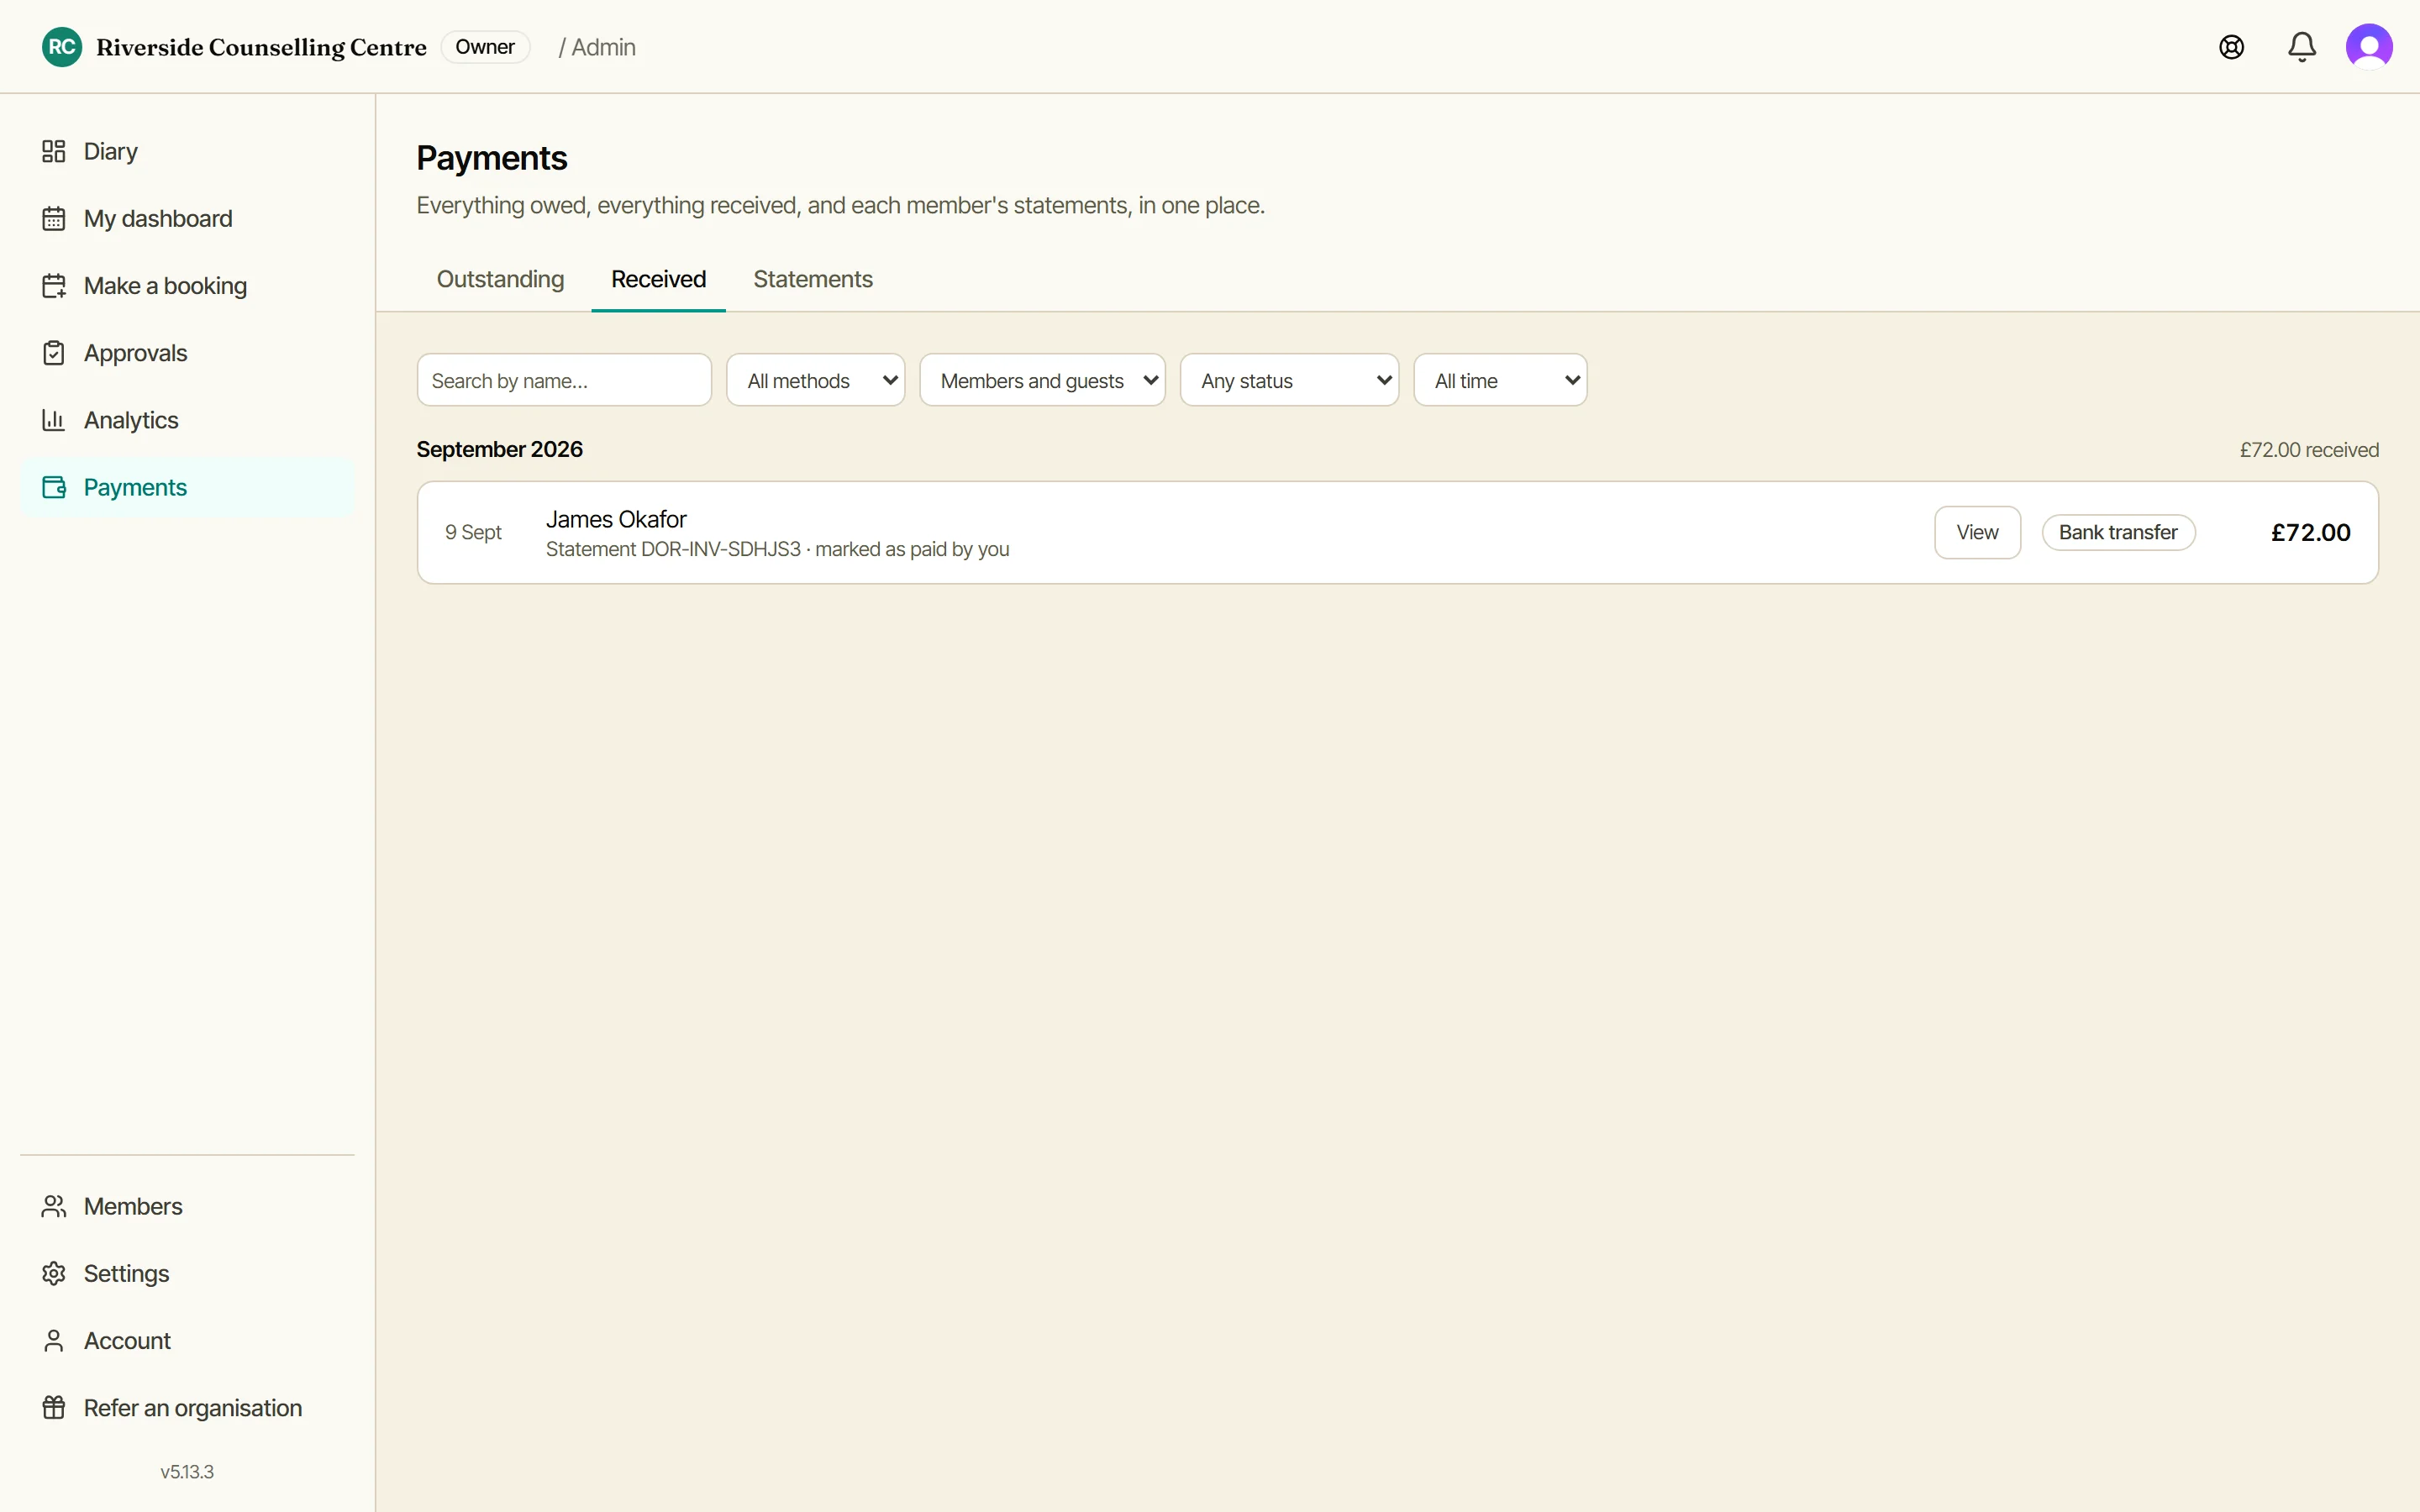Viewport: 2420px width, 1512px height.
Task: Click the Account person icon
Action: (54, 1341)
